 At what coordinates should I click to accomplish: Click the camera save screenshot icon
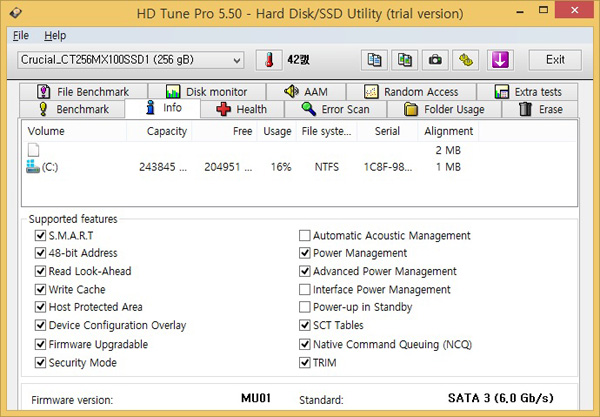(435, 60)
